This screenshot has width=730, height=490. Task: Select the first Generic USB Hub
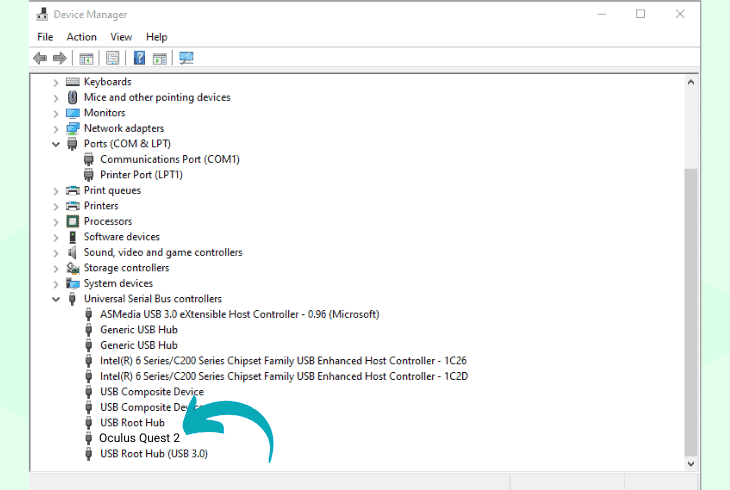[139, 330]
